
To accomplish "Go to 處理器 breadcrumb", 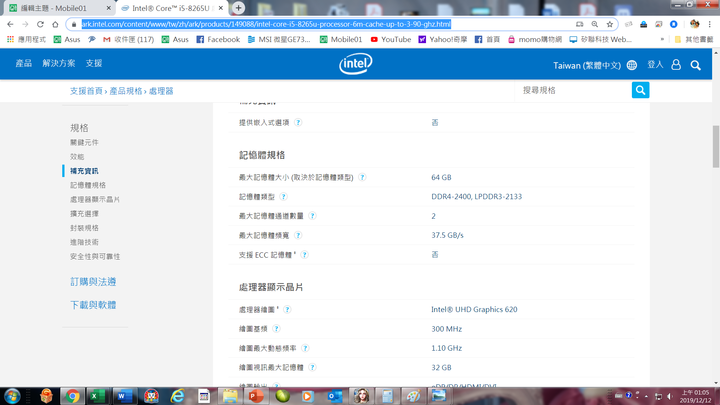I will (161, 91).
